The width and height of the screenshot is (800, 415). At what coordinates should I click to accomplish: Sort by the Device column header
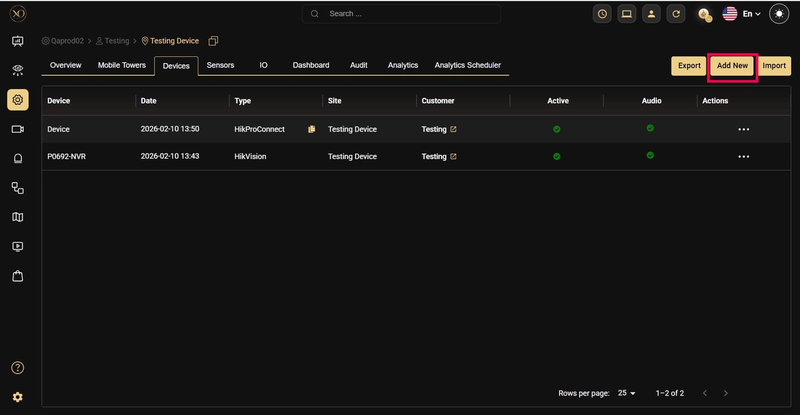click(x=59, y=101)
